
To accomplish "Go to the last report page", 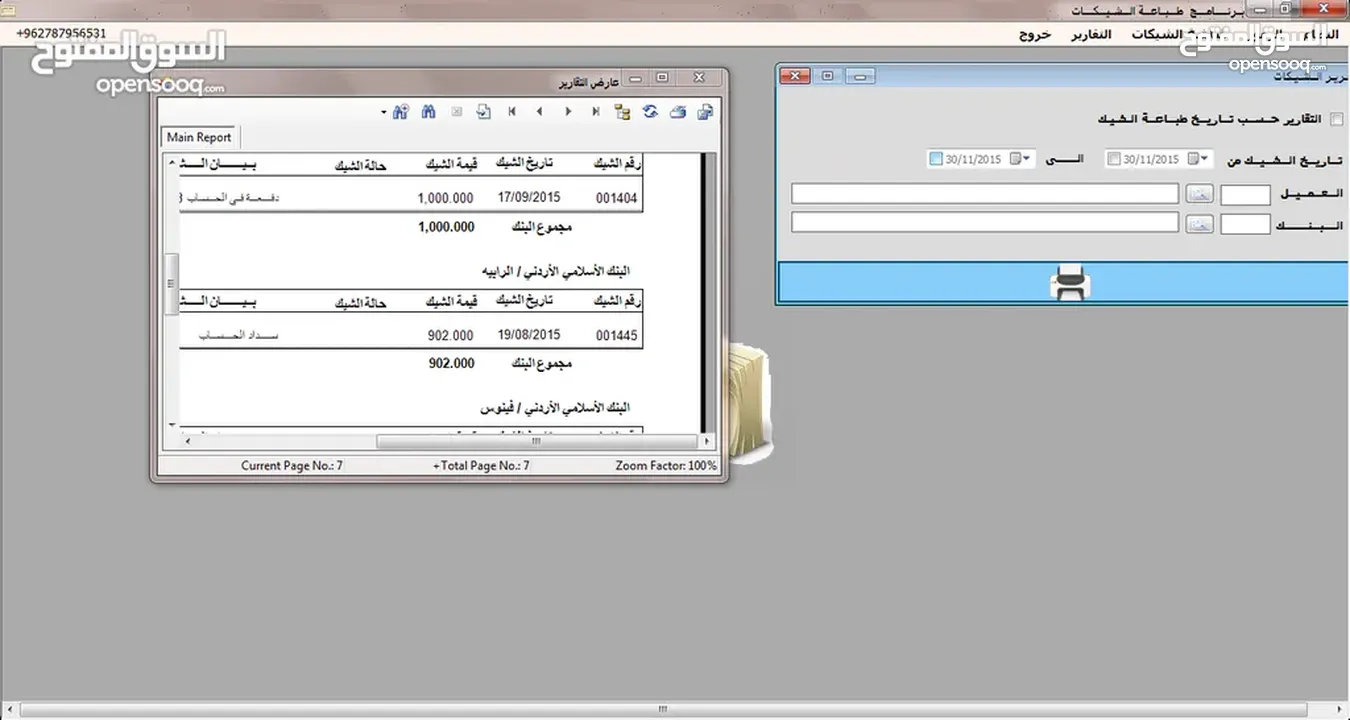I will tap(596, 112).
